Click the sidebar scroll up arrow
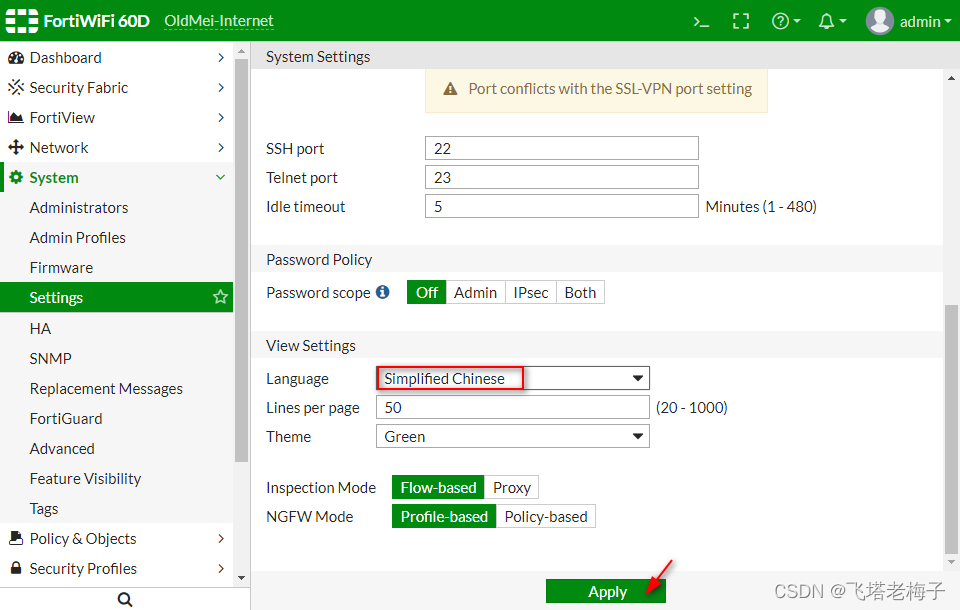 point(241,51)
